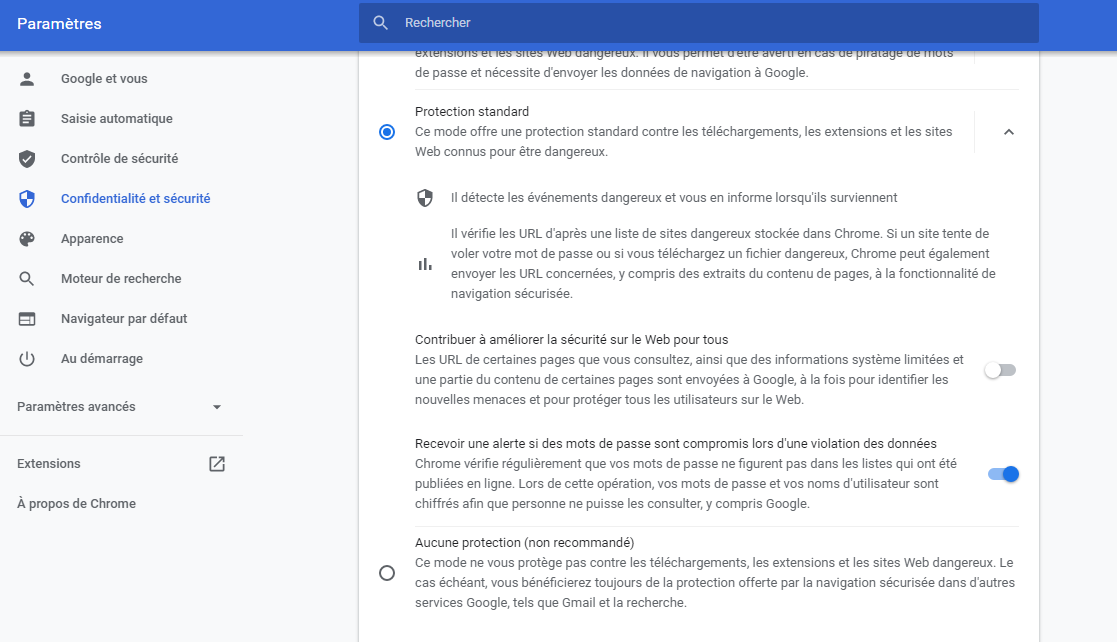1117x642 pixels.
Task: Click the Rechercher settings search field
Action: [700, 23]
